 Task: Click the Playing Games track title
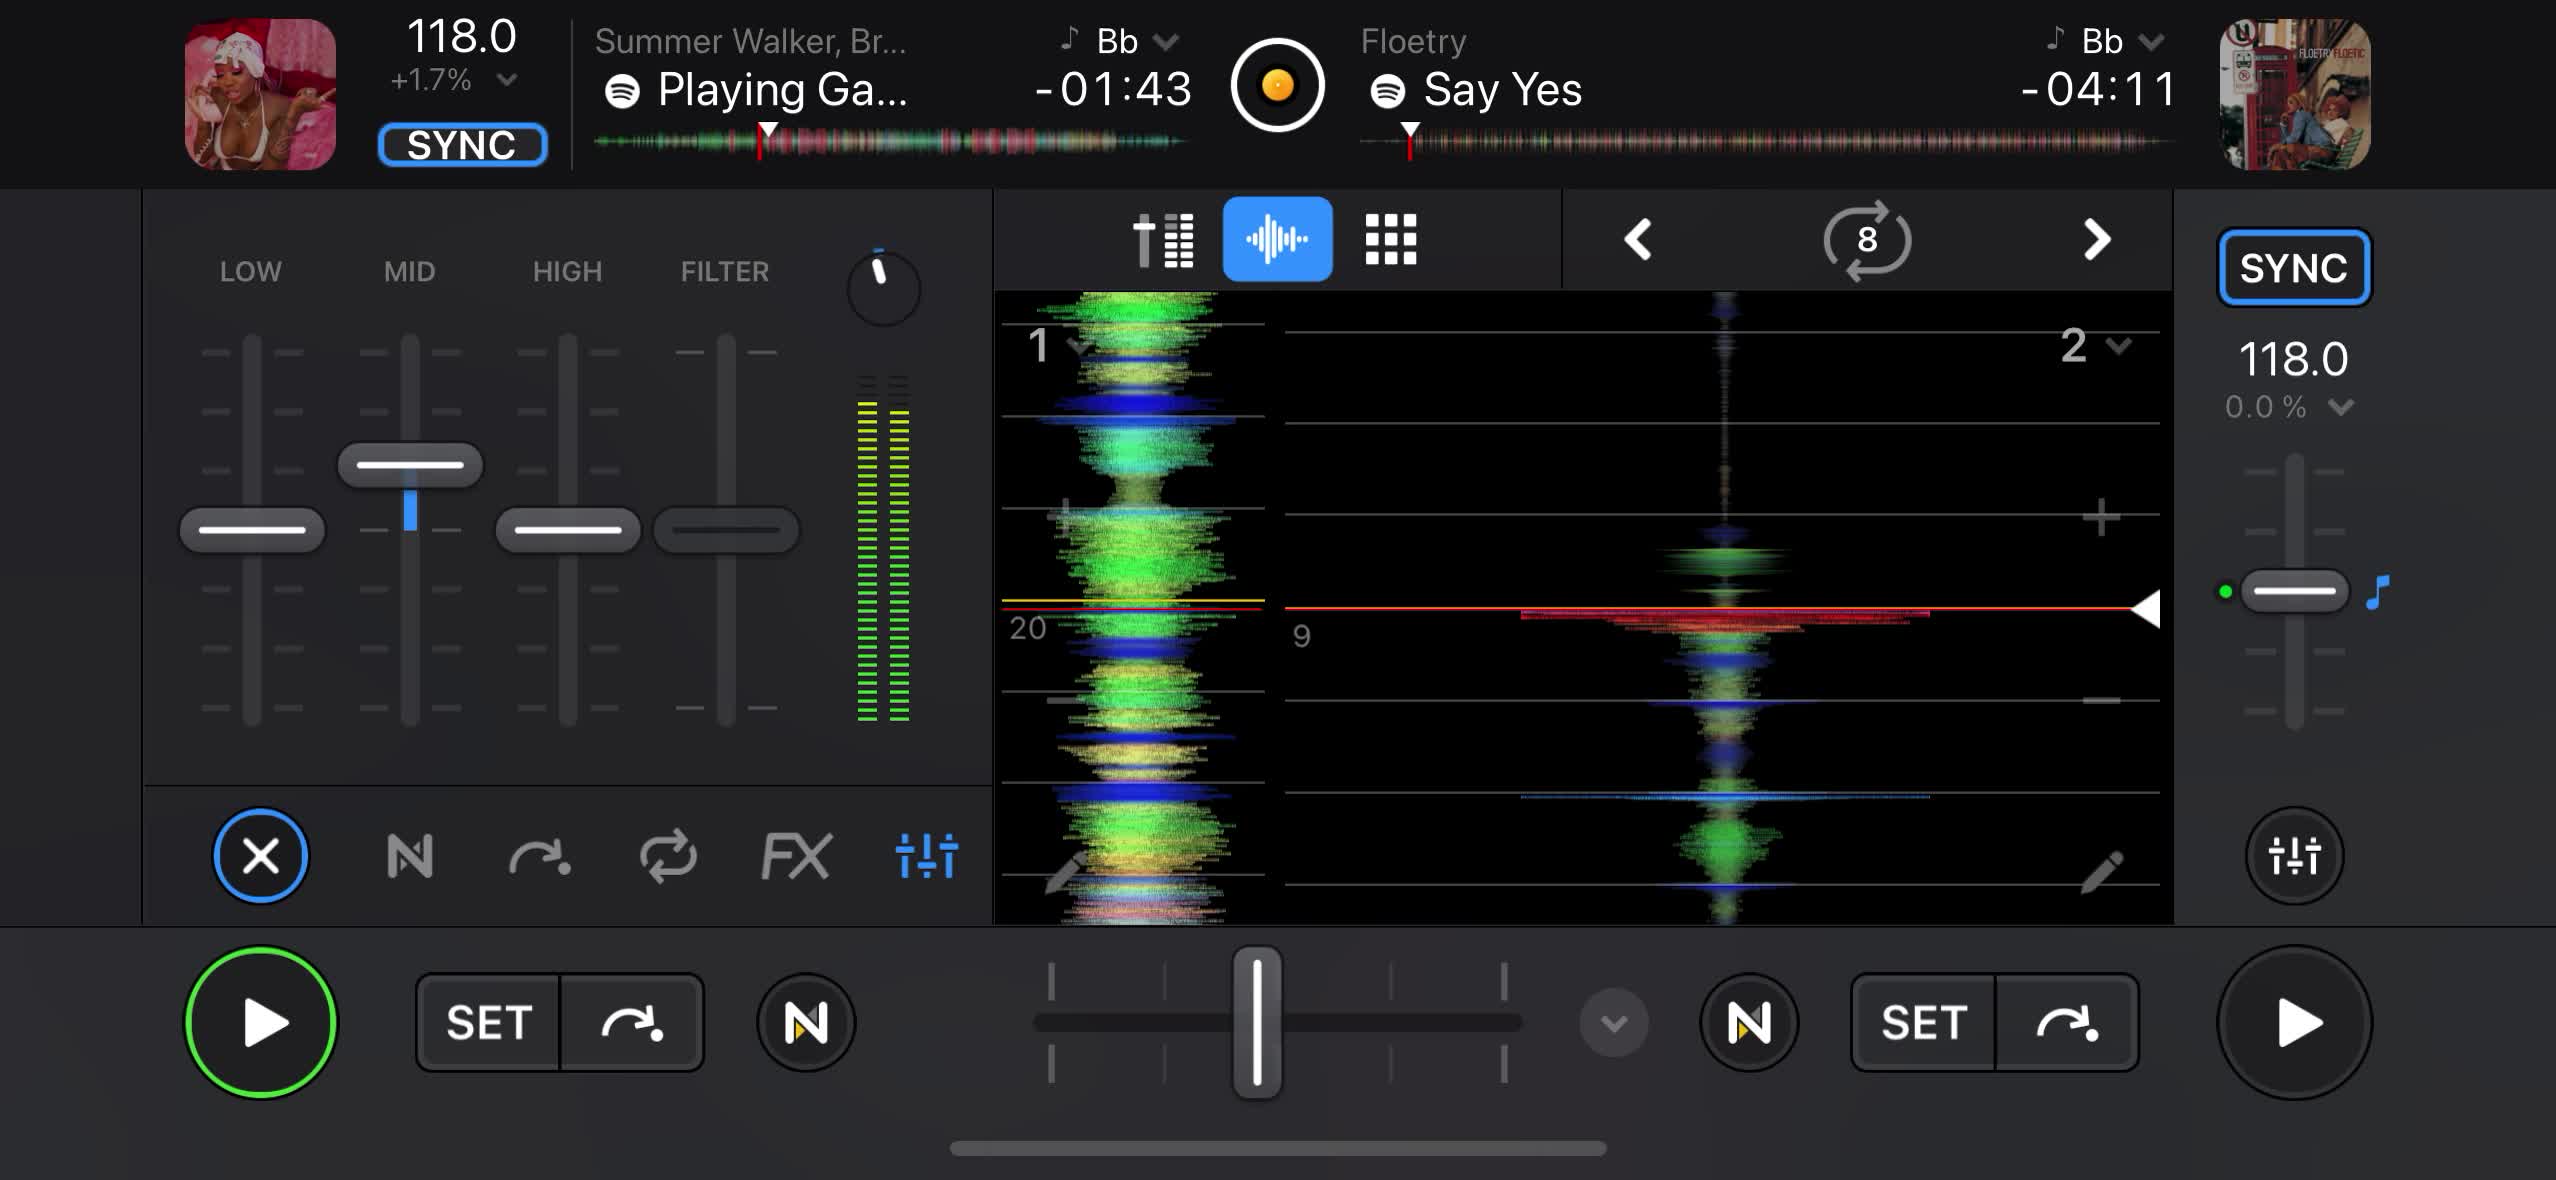tap(782, 90)
